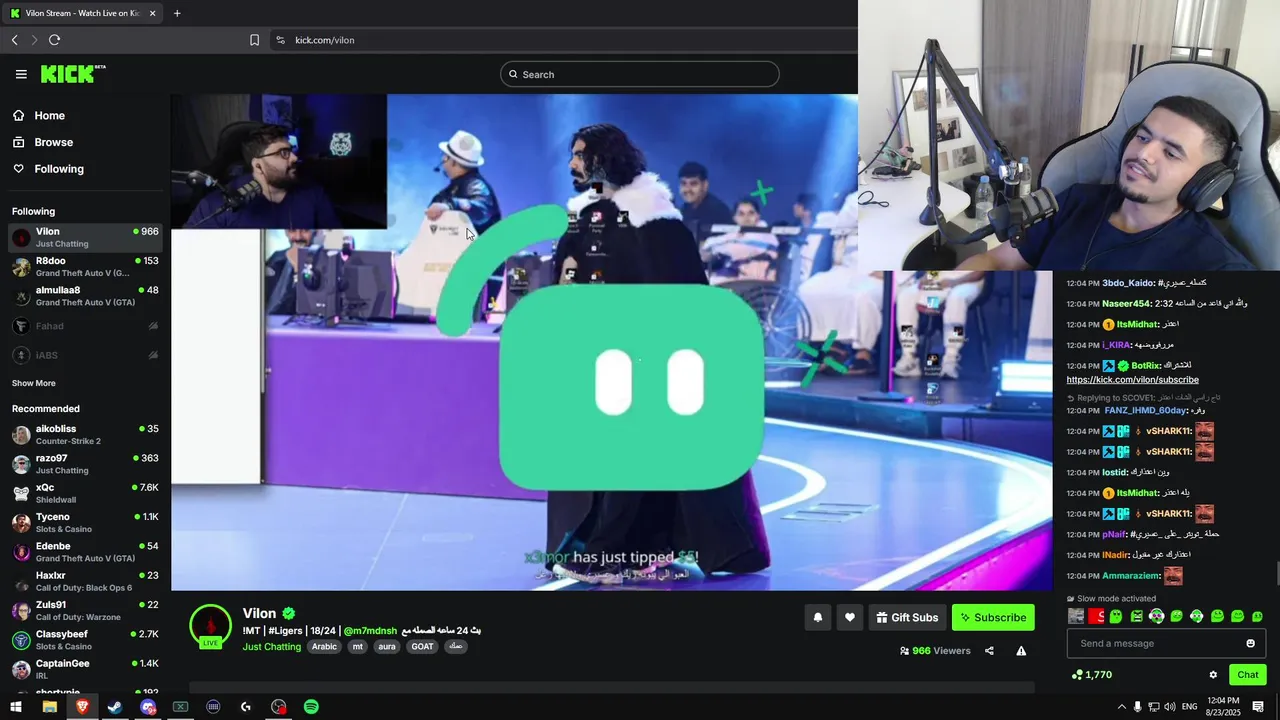Open Windows Start menu
The image size is (1280, 720).
click(x=16, y=707)
